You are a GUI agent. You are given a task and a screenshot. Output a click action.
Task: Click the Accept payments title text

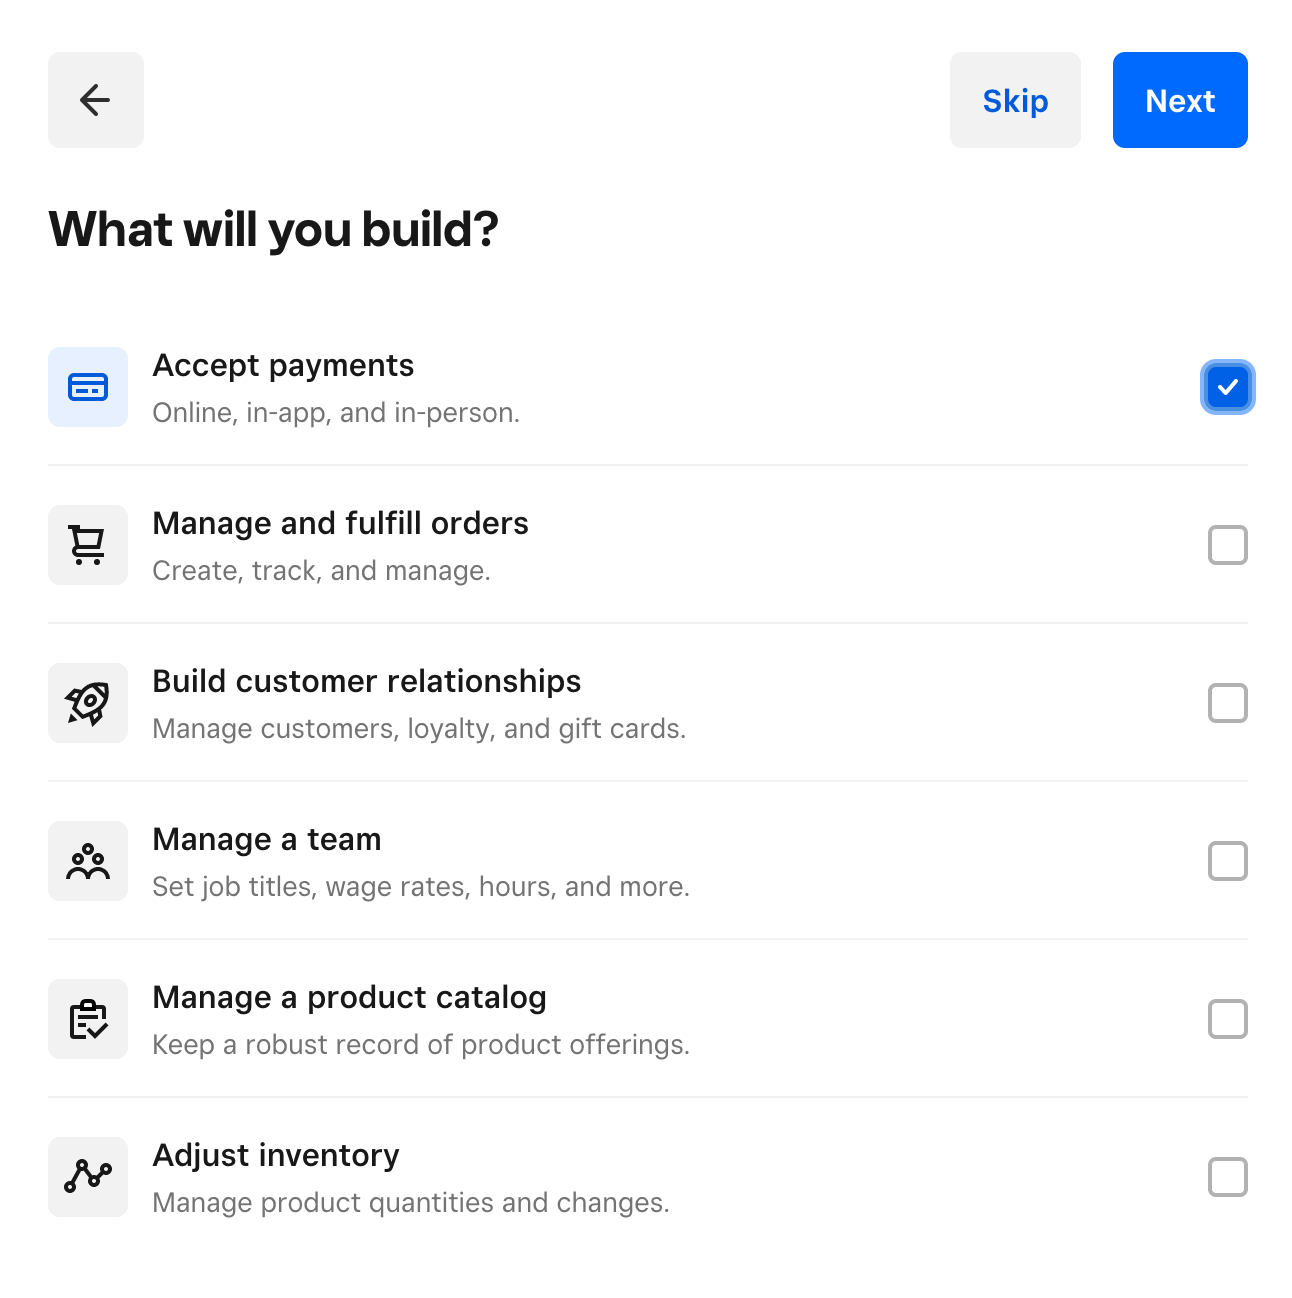tap(283, 366)
